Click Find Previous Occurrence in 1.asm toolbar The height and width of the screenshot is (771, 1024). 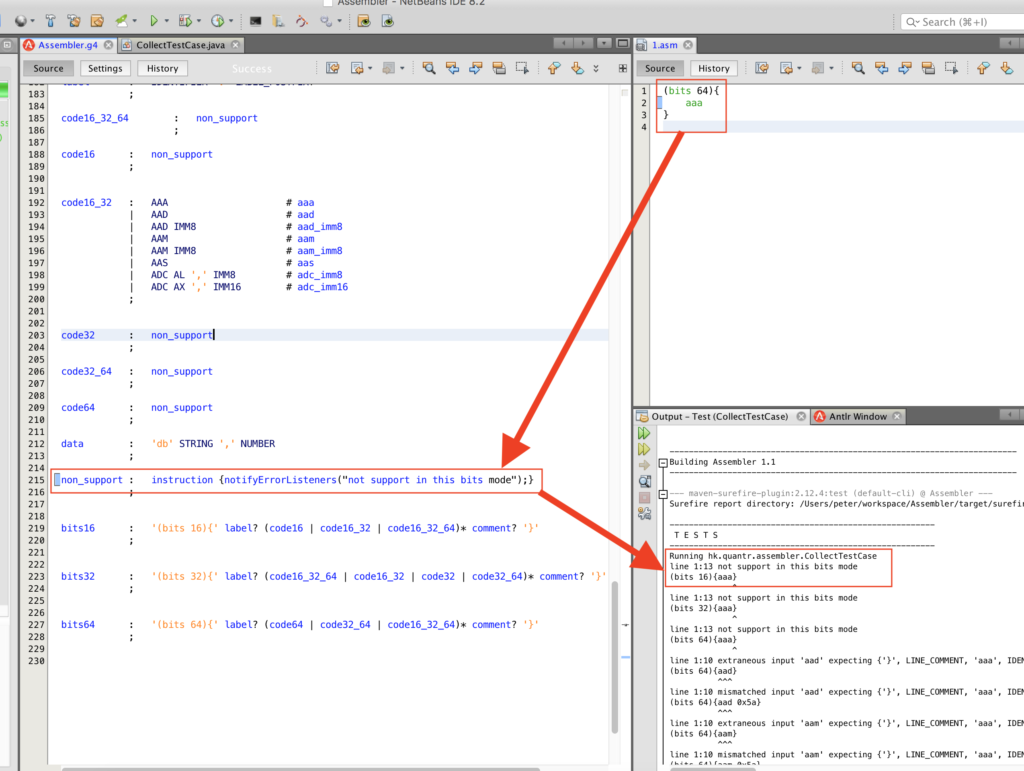pos(882,68)
